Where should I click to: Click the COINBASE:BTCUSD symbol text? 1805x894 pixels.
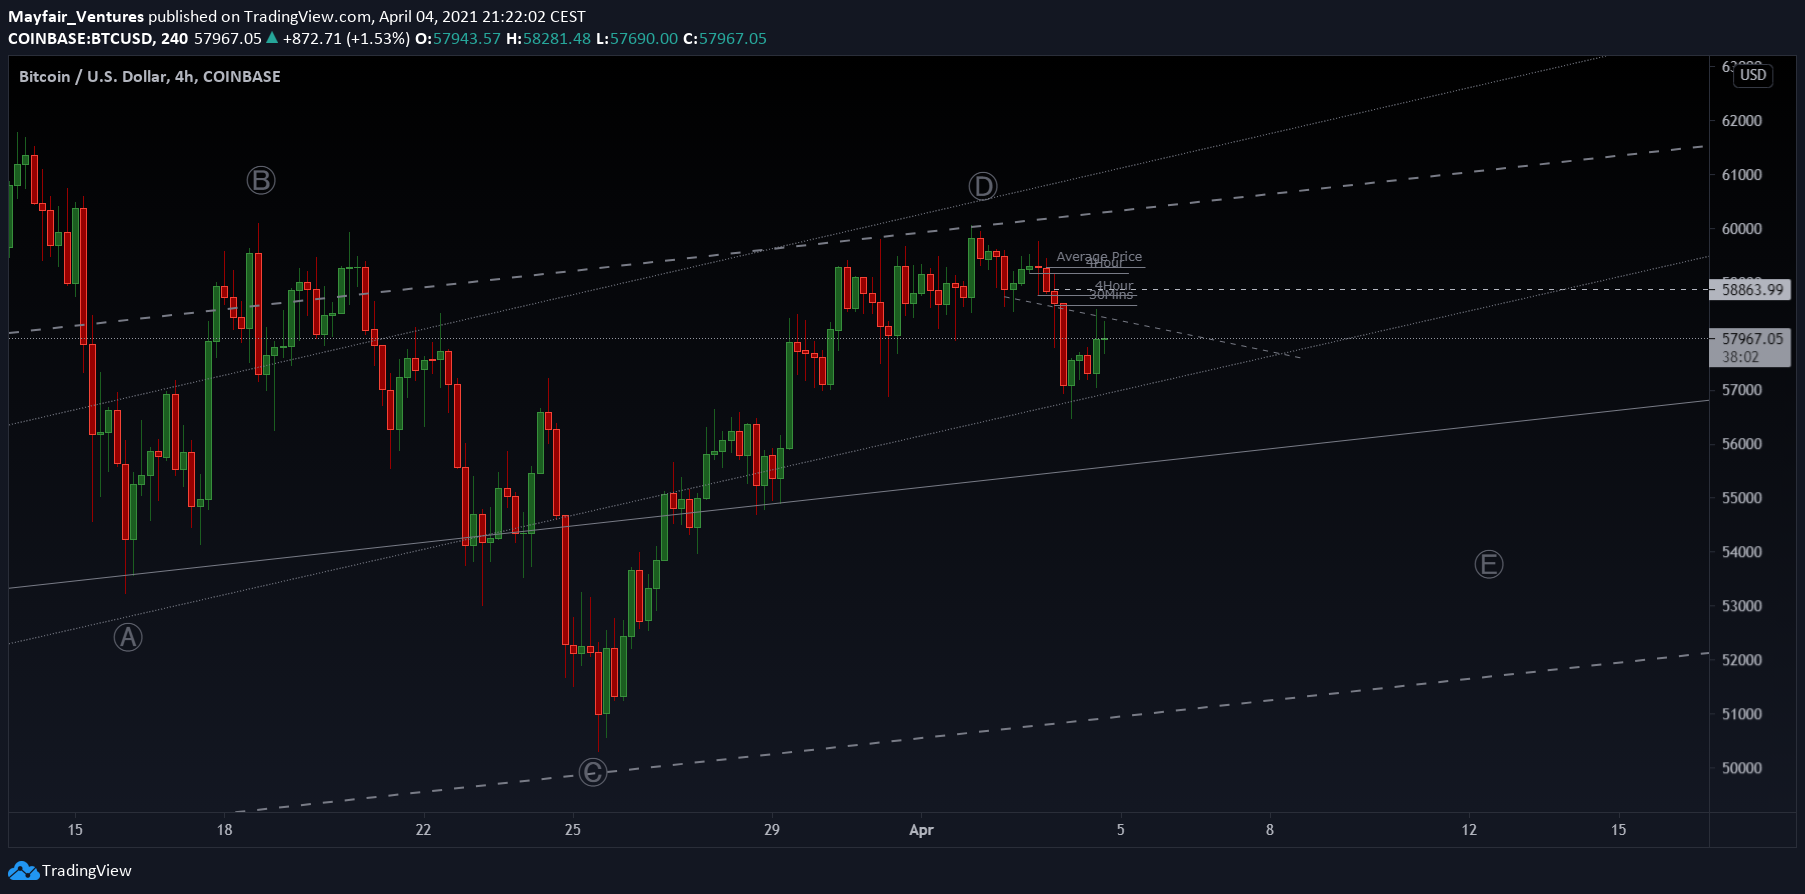coord(81,38)
